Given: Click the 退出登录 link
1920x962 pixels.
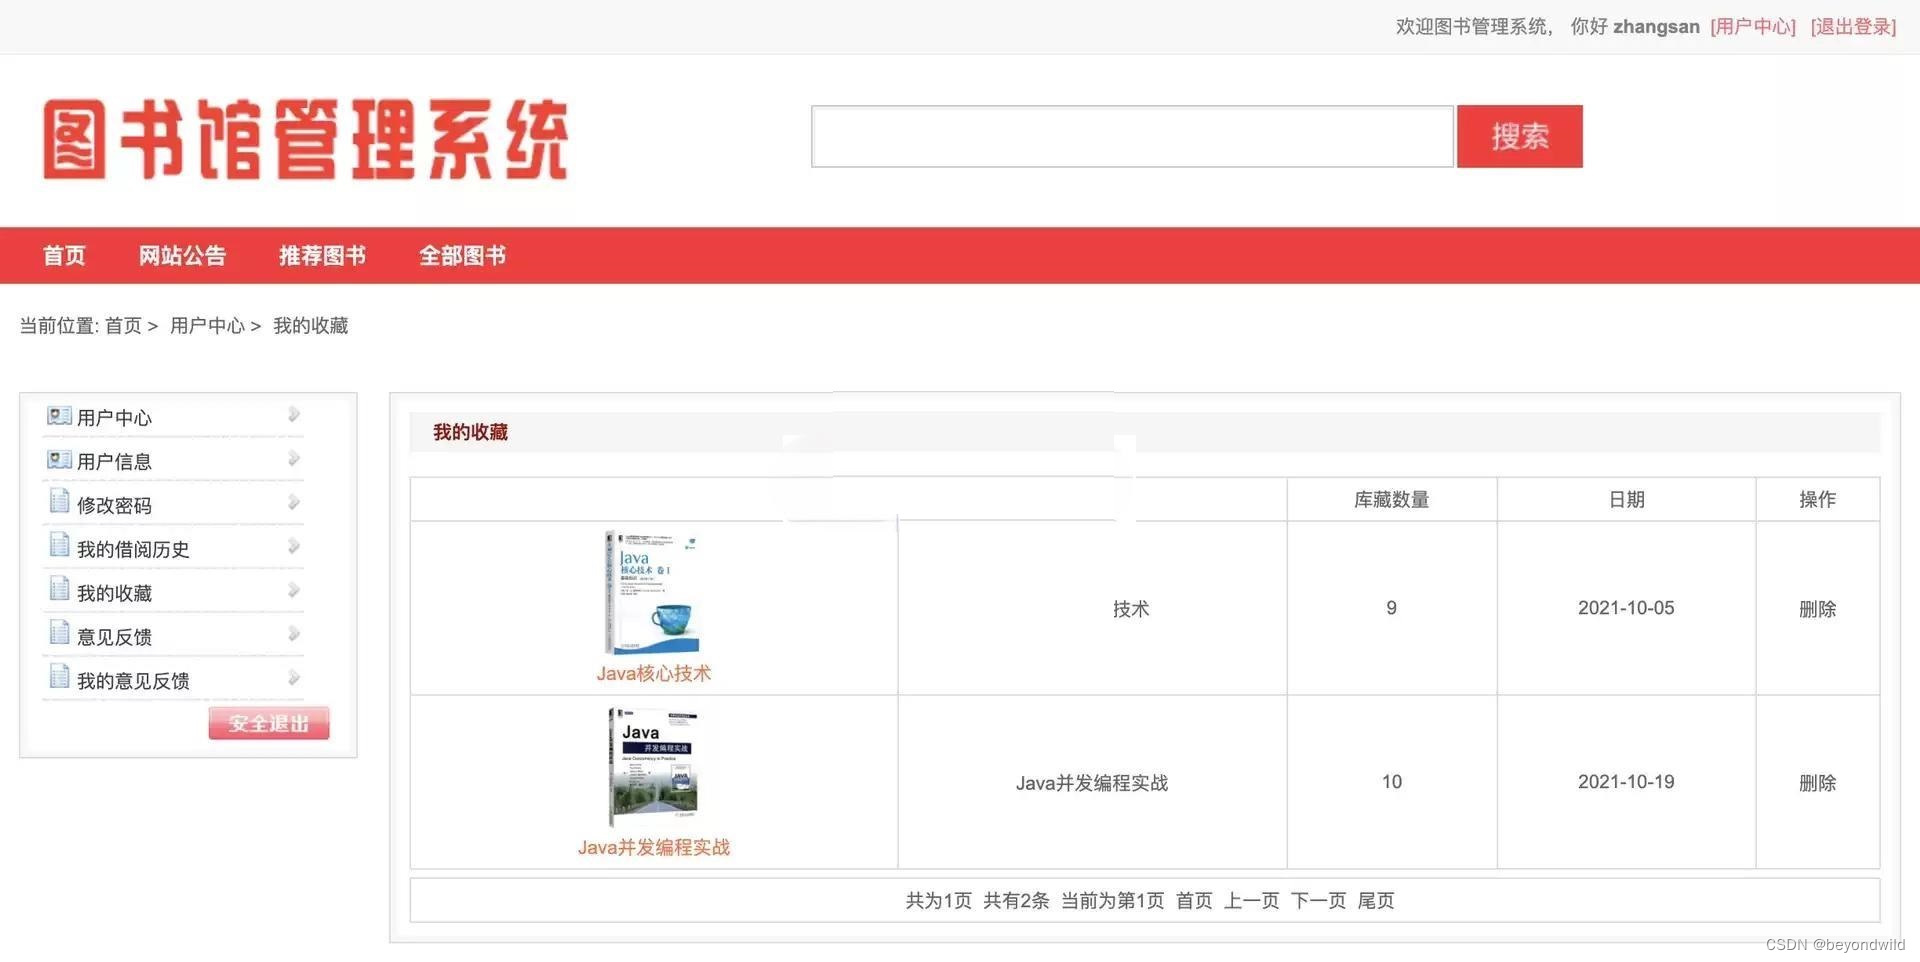Looking at the screenshot, I should point(1852,26).
